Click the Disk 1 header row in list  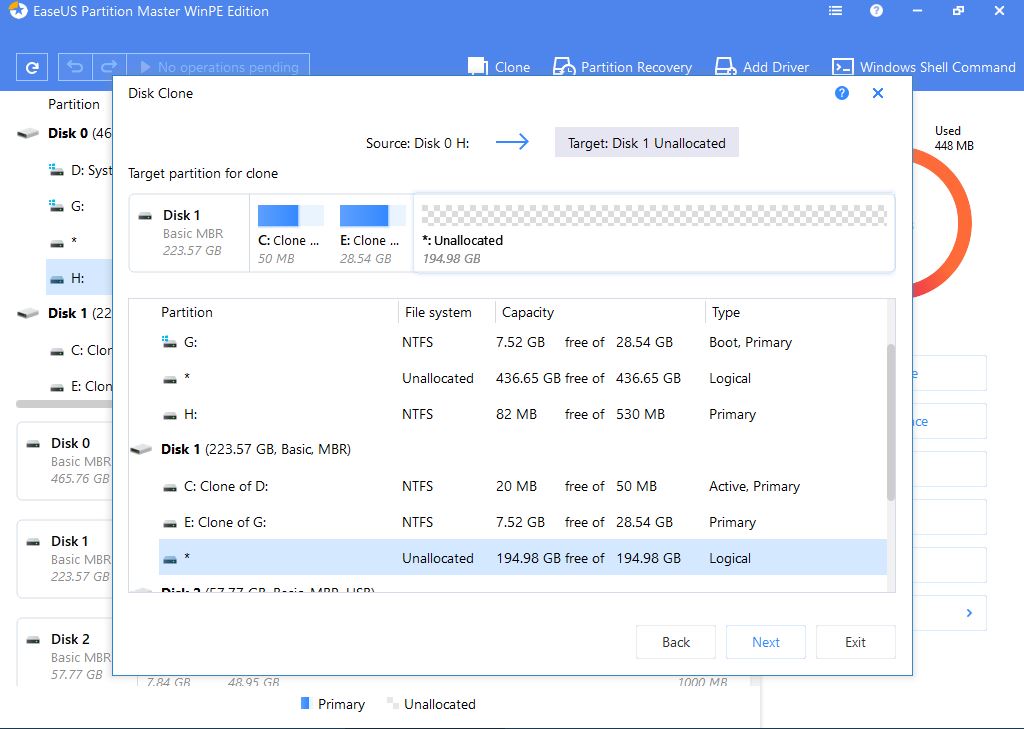pos(255,450)
